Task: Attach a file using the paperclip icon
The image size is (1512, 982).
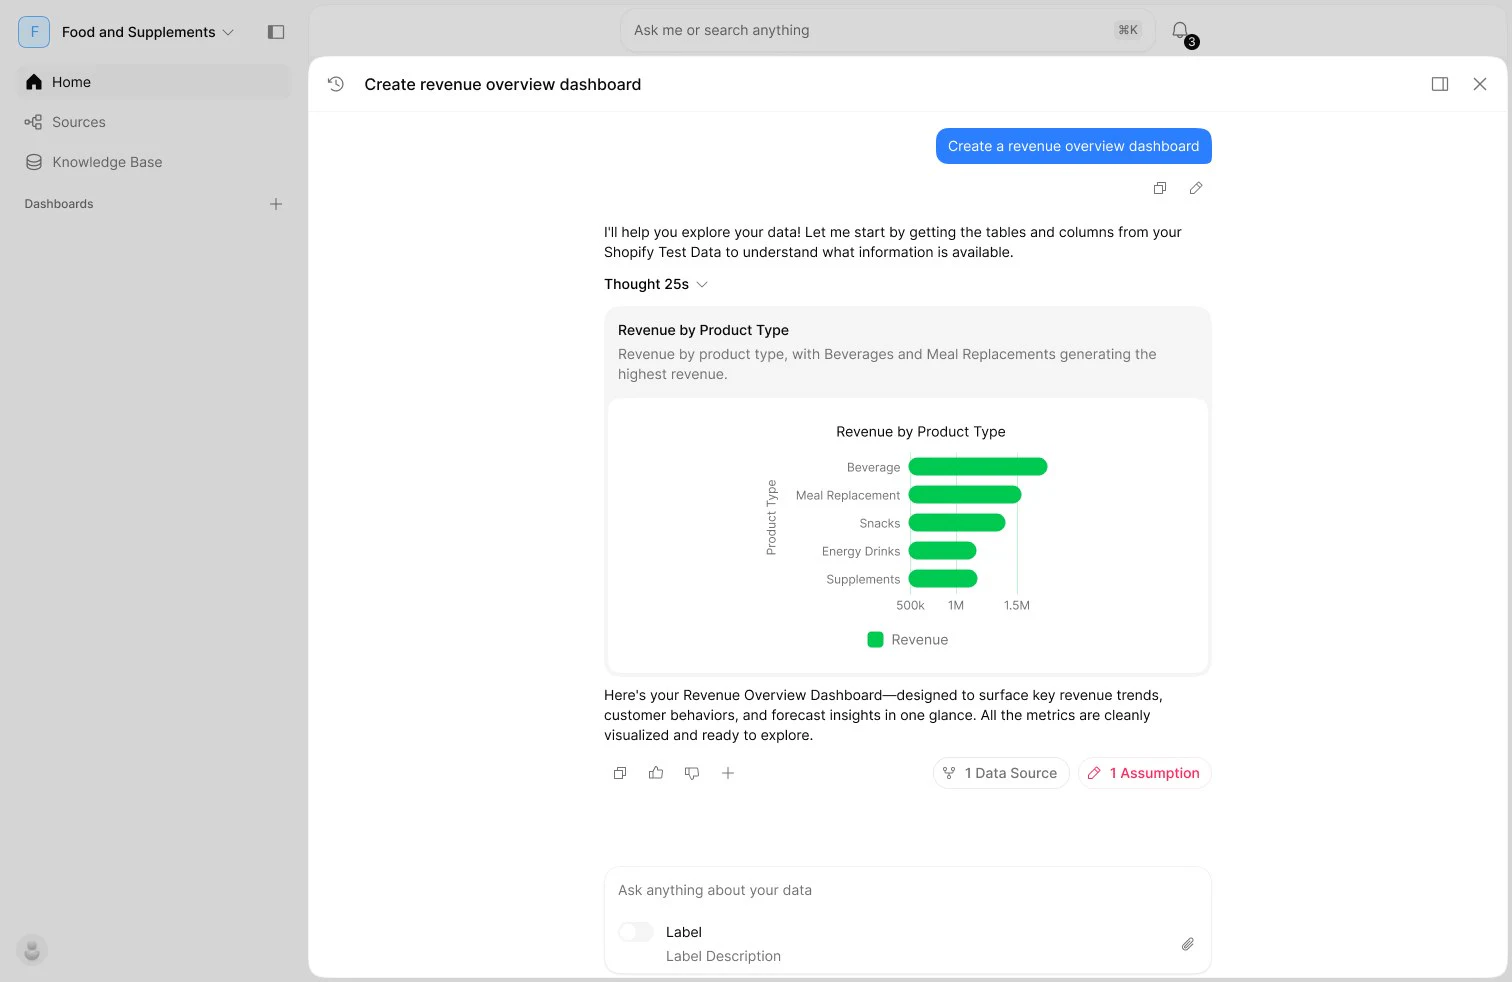Action: pos(1188,944)
